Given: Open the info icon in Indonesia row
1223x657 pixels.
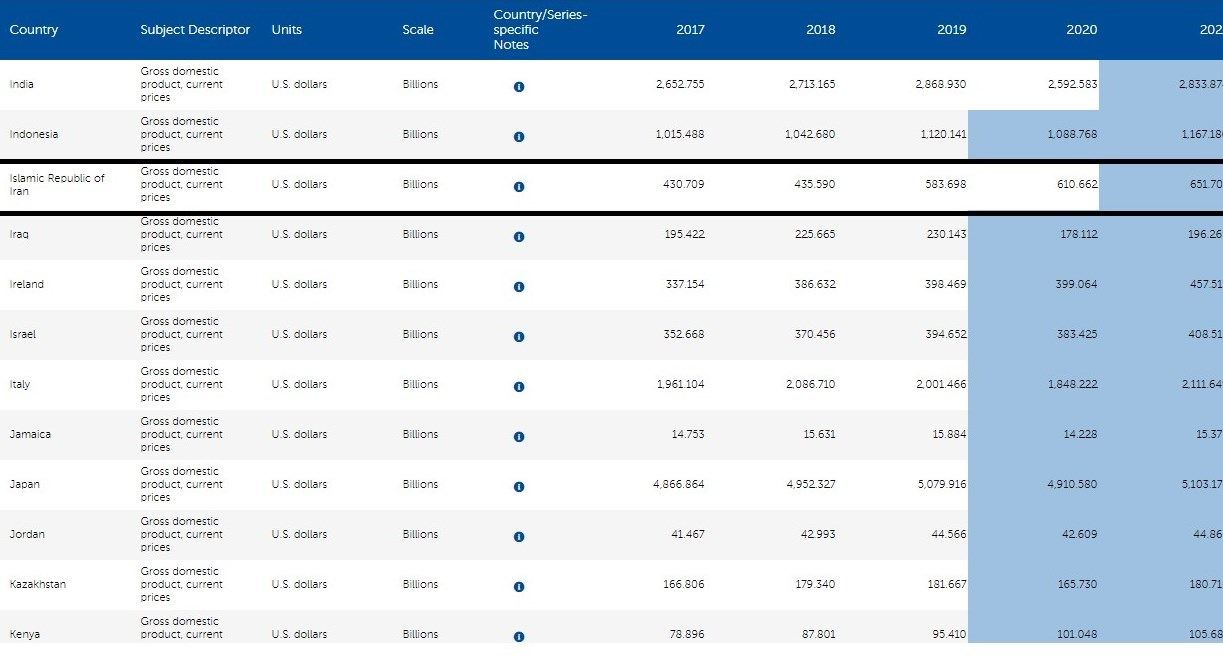Looking at the screenshot, I should coord(518,137).
